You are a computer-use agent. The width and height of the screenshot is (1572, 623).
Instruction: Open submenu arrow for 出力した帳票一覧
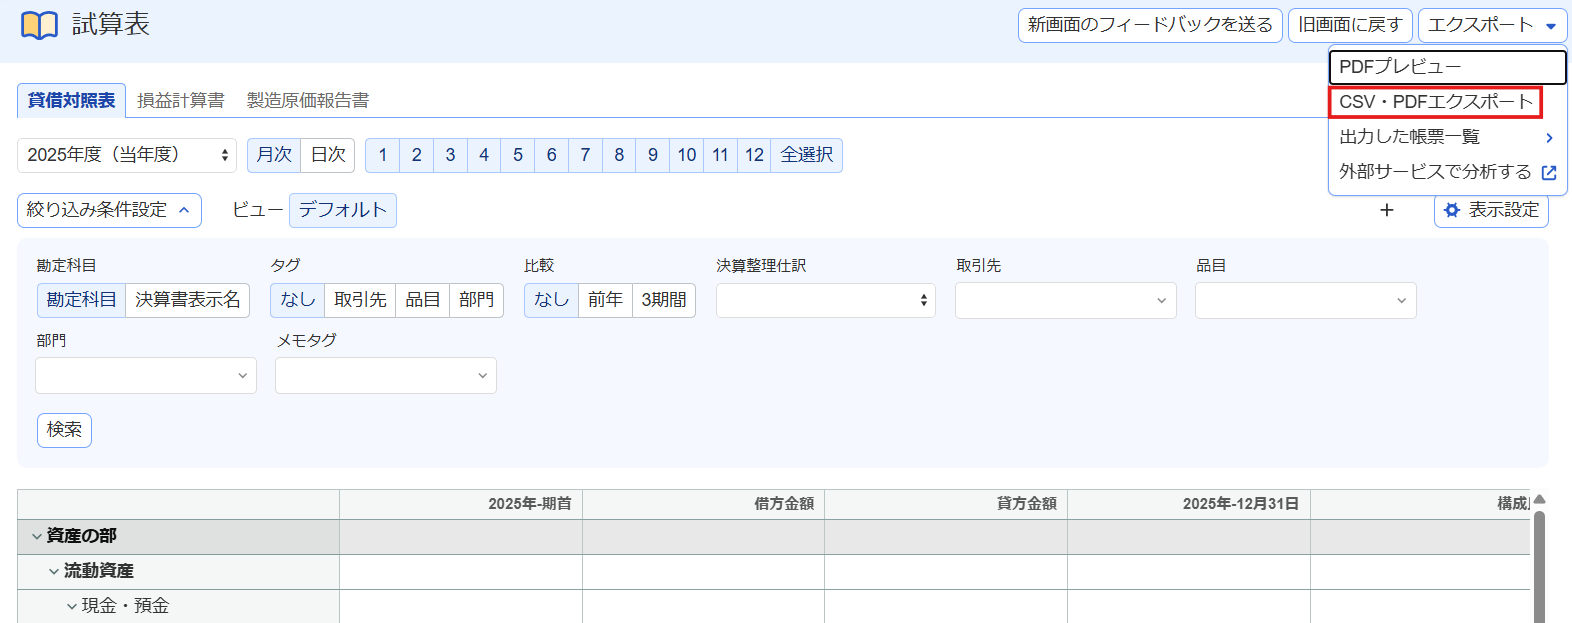coord(1549,137)
